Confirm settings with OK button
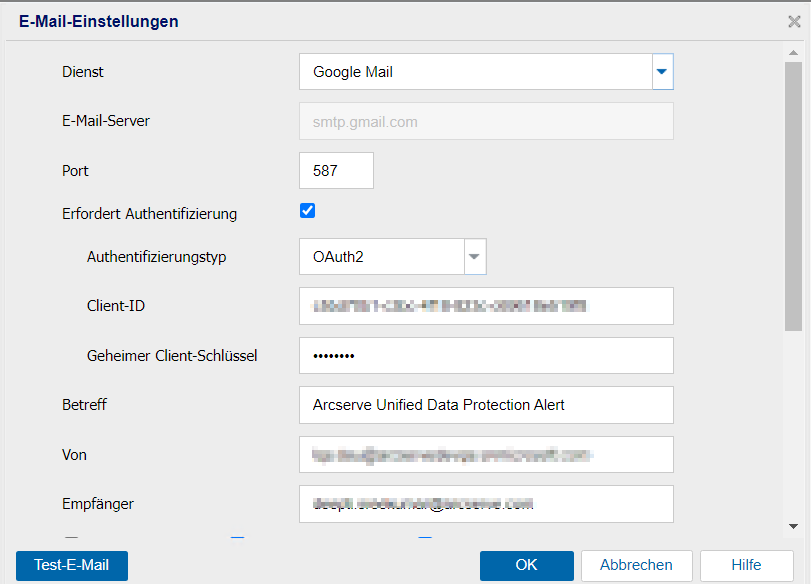The height and width of the screenshot is (584, 811). tap(527, 565)
